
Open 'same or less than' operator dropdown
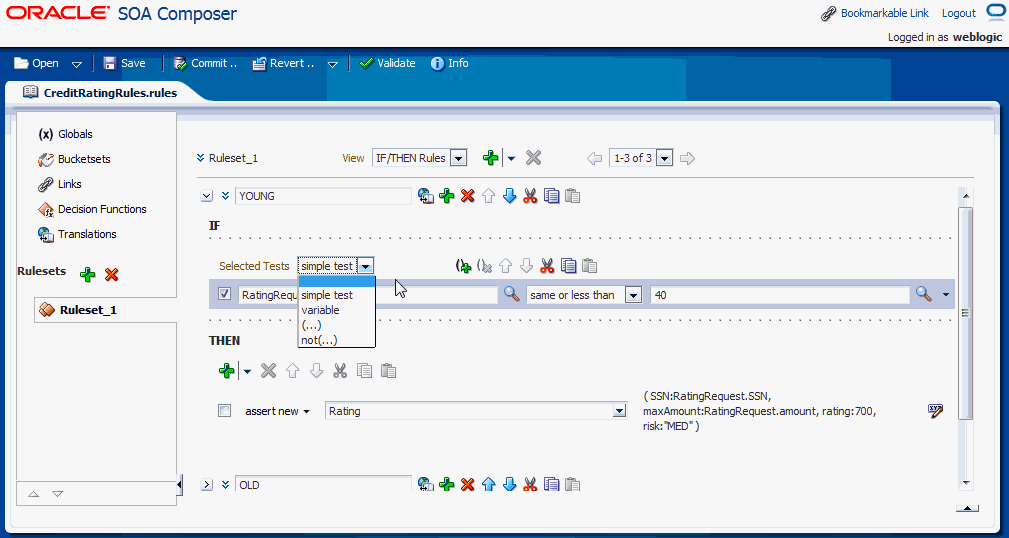(634, 295)
